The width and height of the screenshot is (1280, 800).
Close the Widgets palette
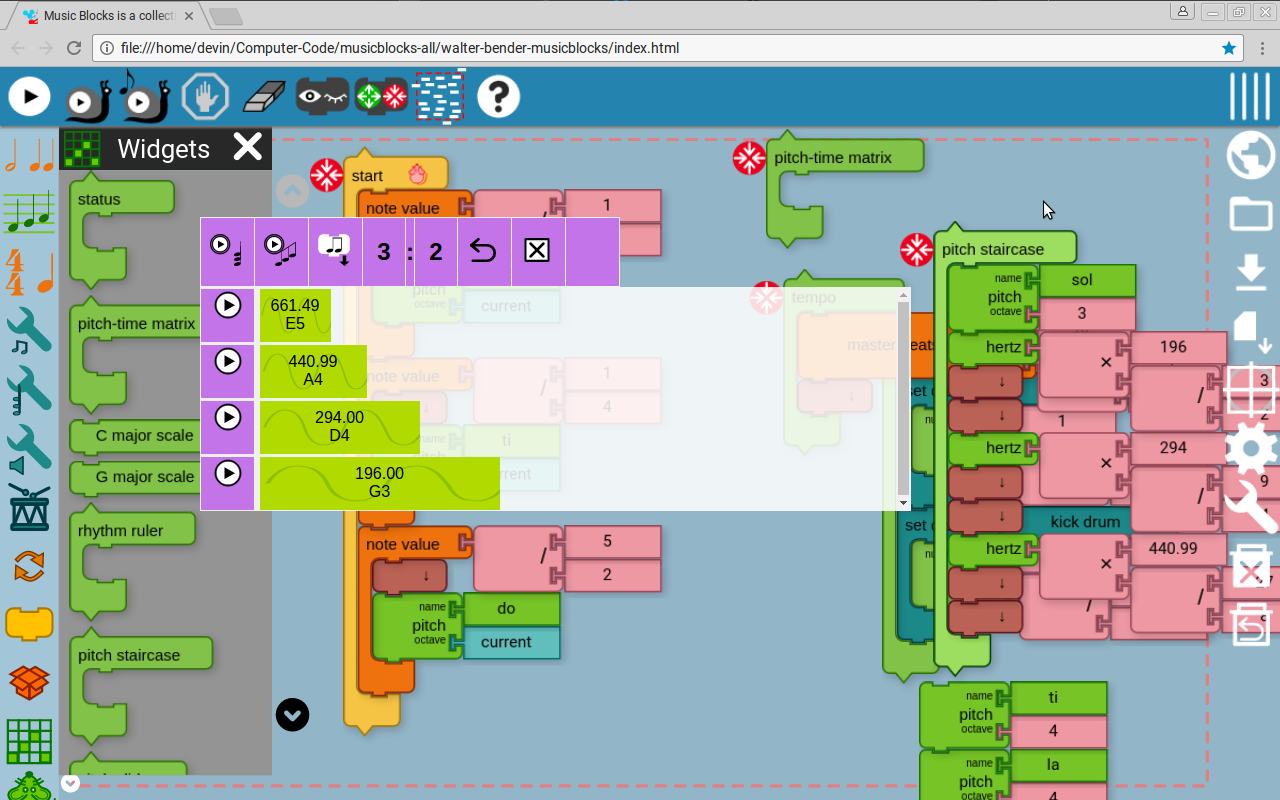click(x=247, y=148)
